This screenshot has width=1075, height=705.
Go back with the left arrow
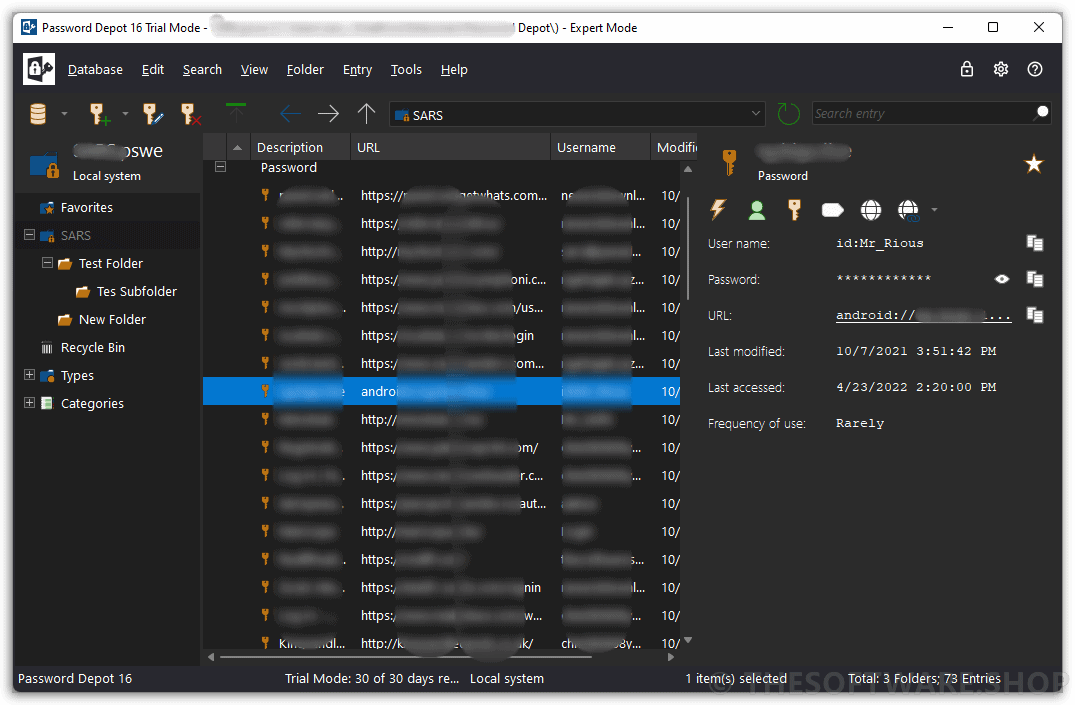(x=291, y=113)
